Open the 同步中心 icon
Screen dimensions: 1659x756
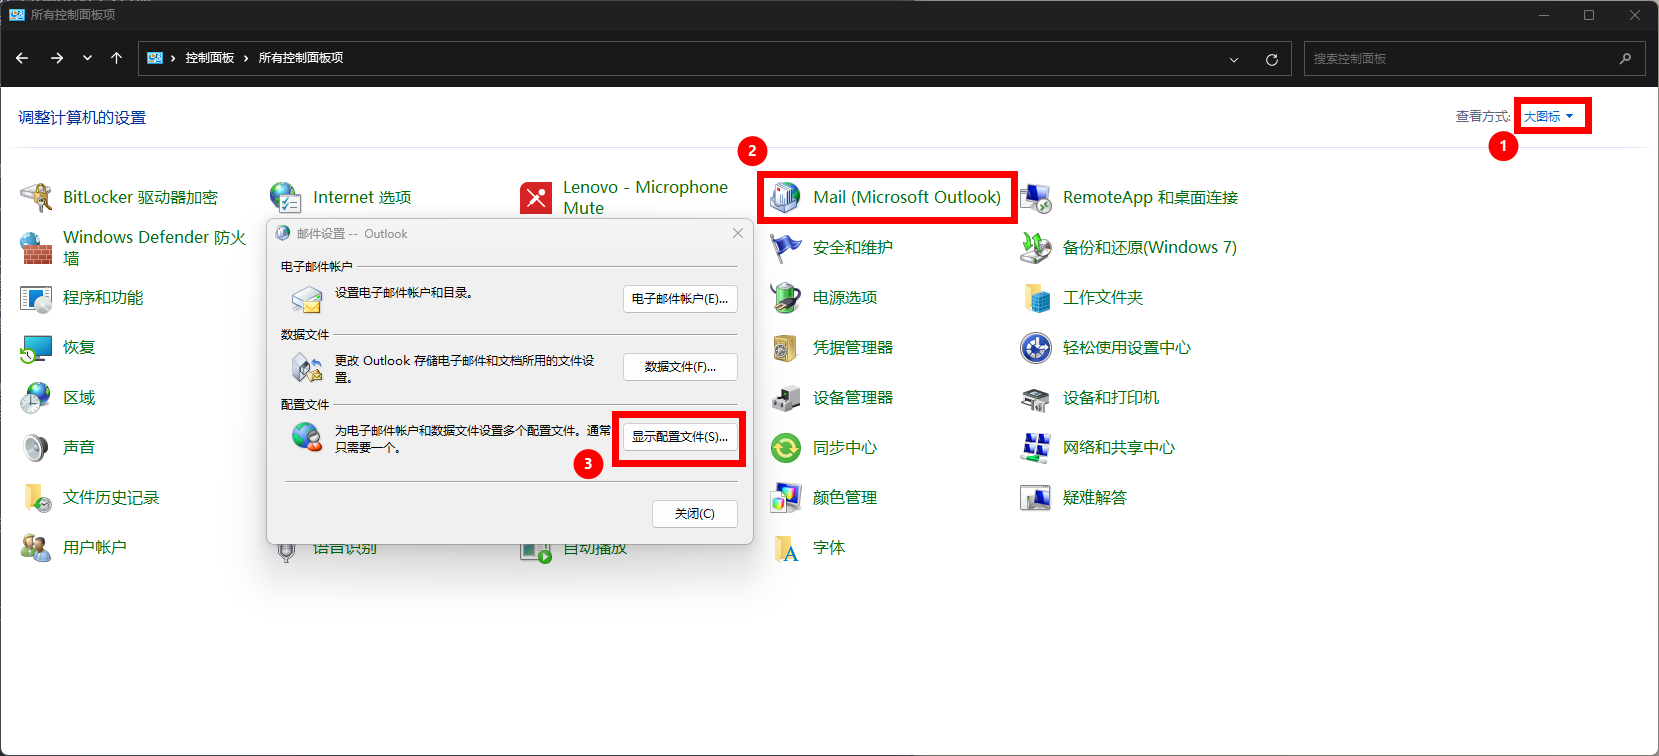pos(786,448)
